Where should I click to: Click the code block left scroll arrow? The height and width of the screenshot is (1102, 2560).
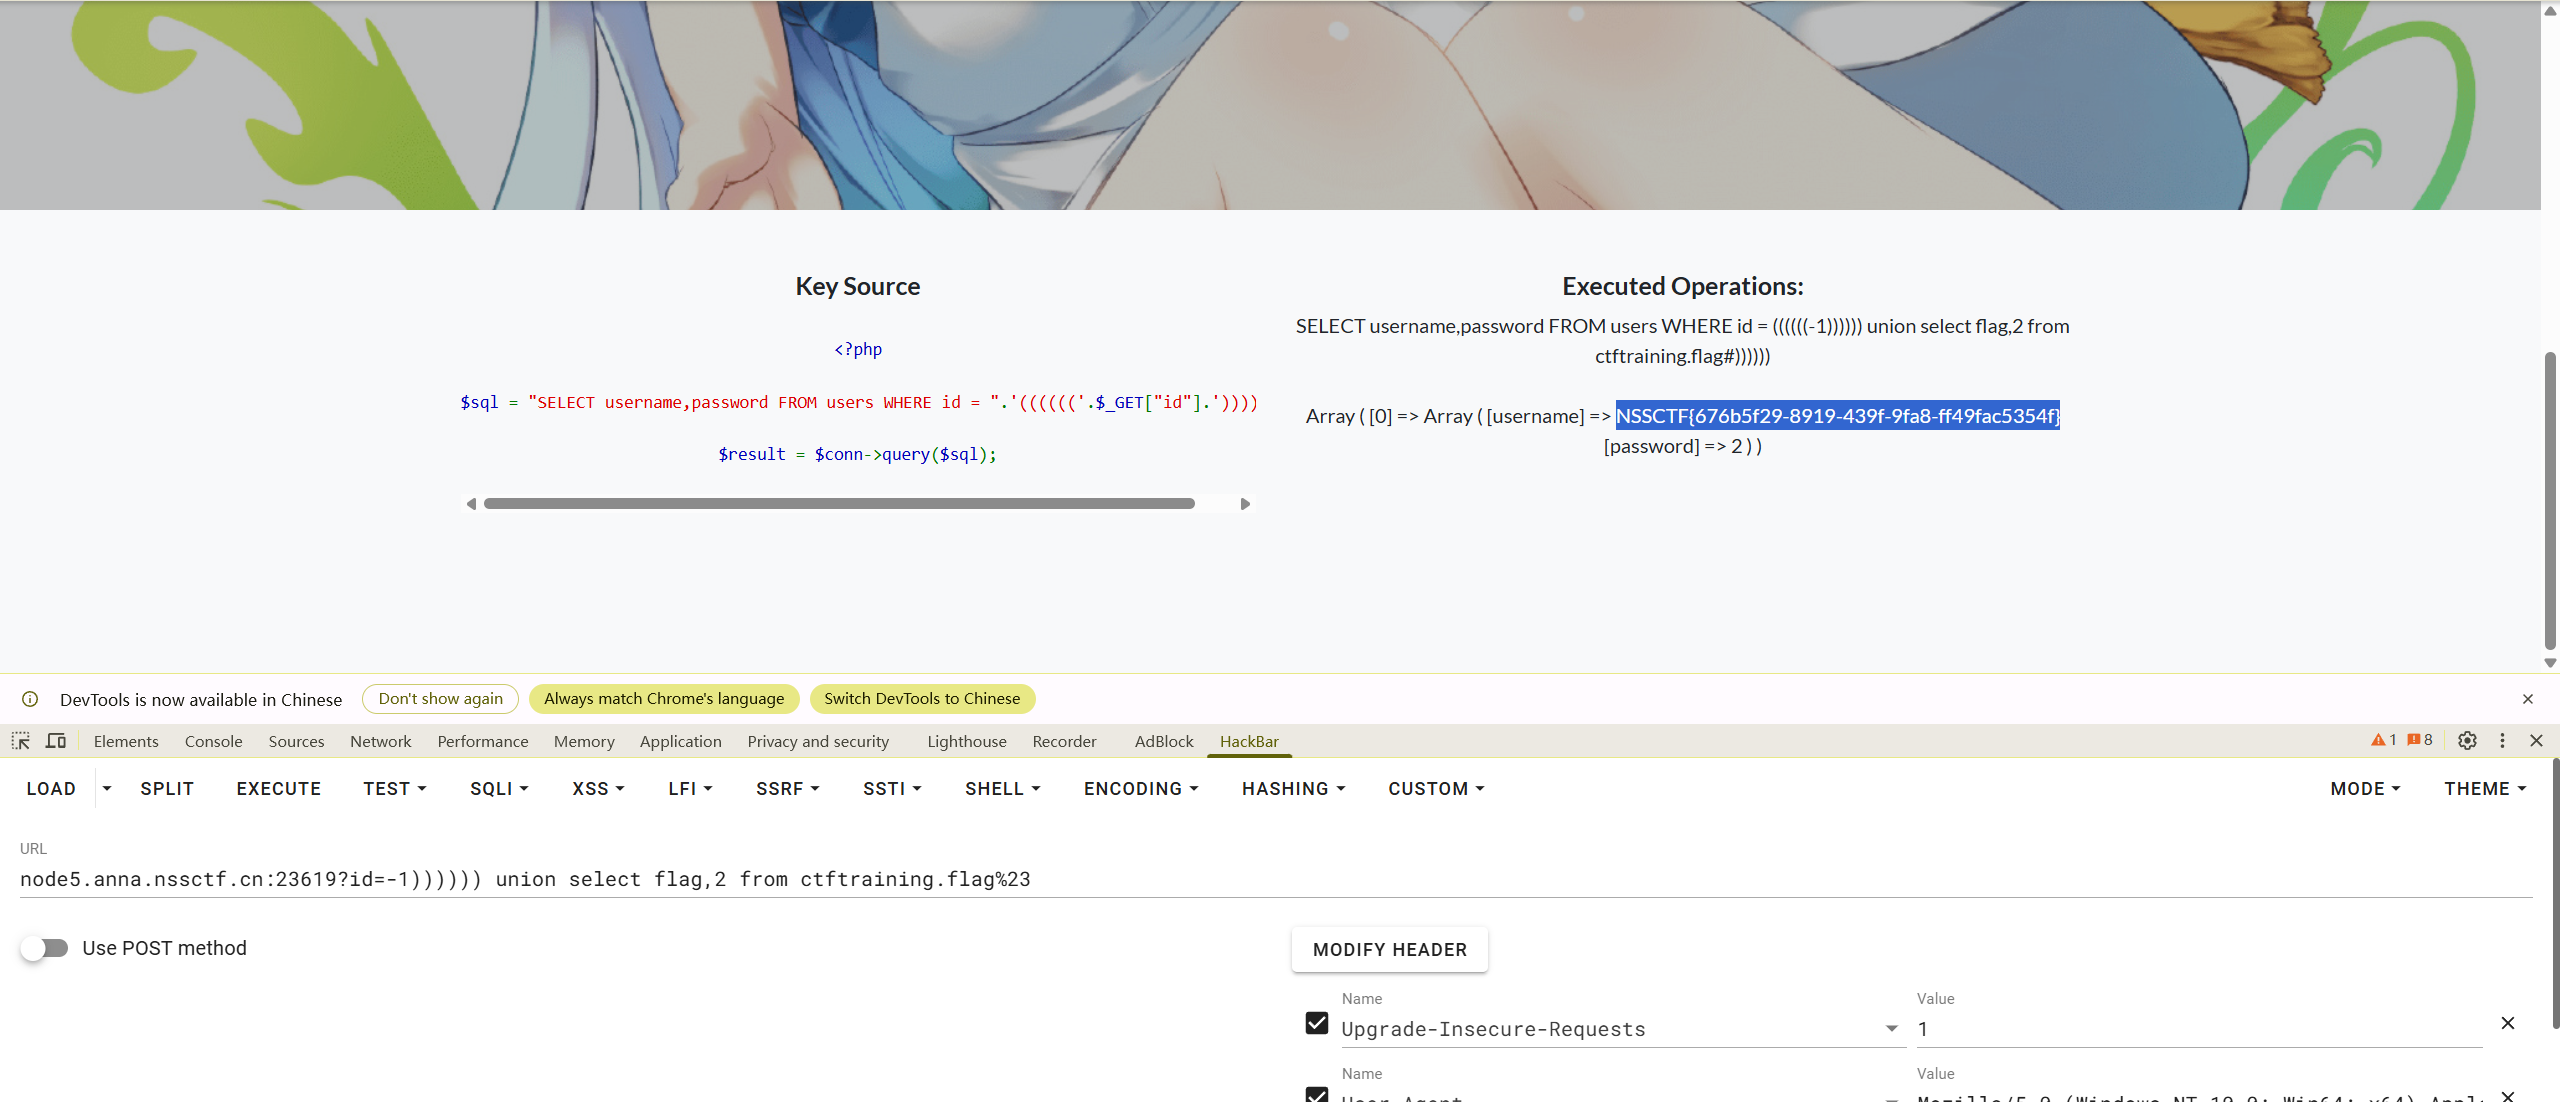pos(471,504)
